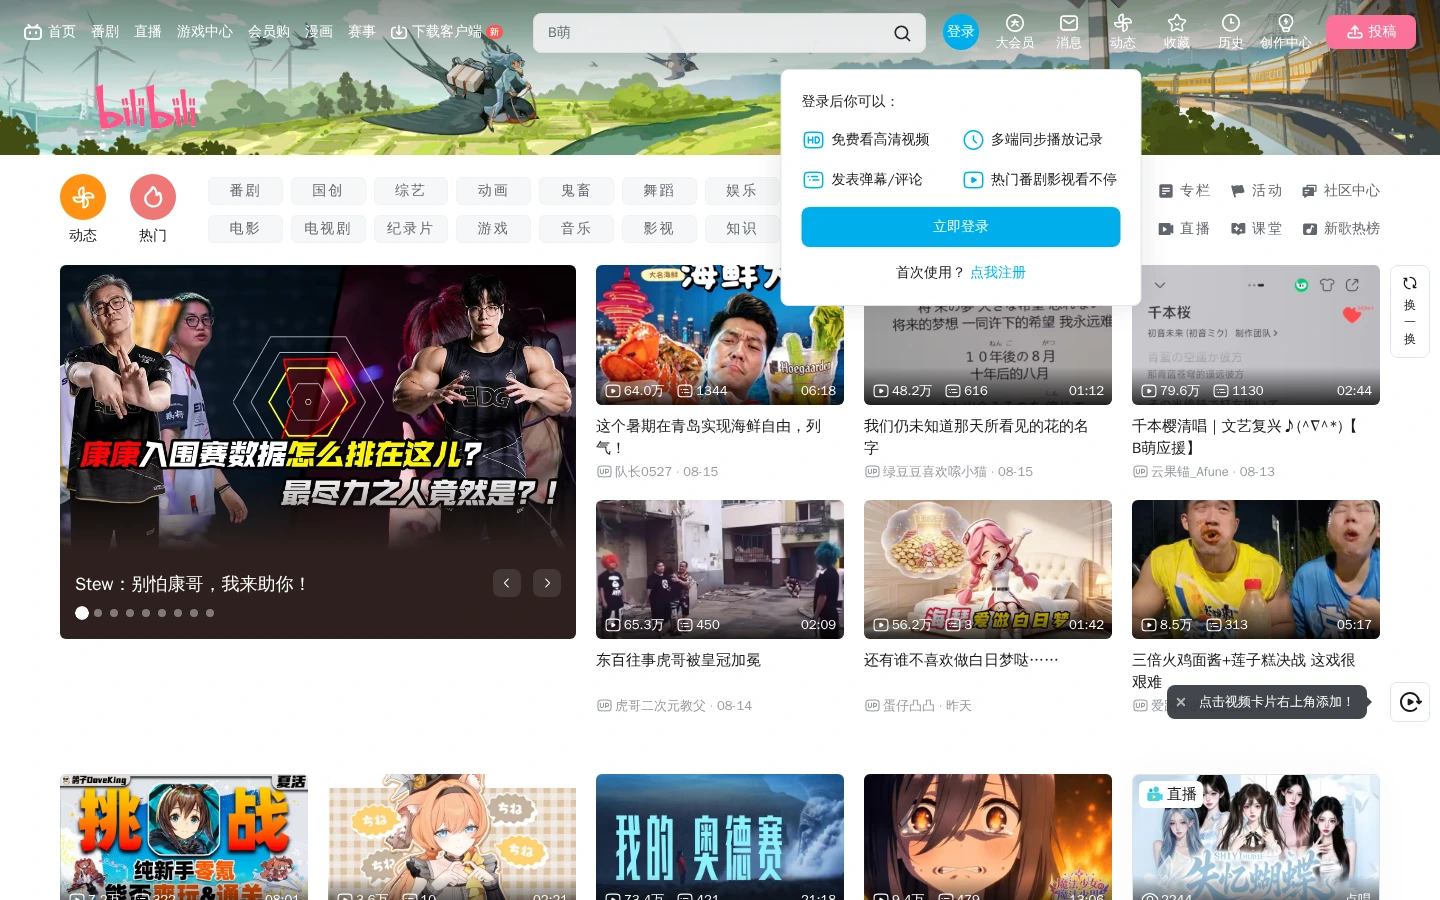Select 纪录片 category tag
This screenshot has height=900, width=1440.
pos(411,229)
